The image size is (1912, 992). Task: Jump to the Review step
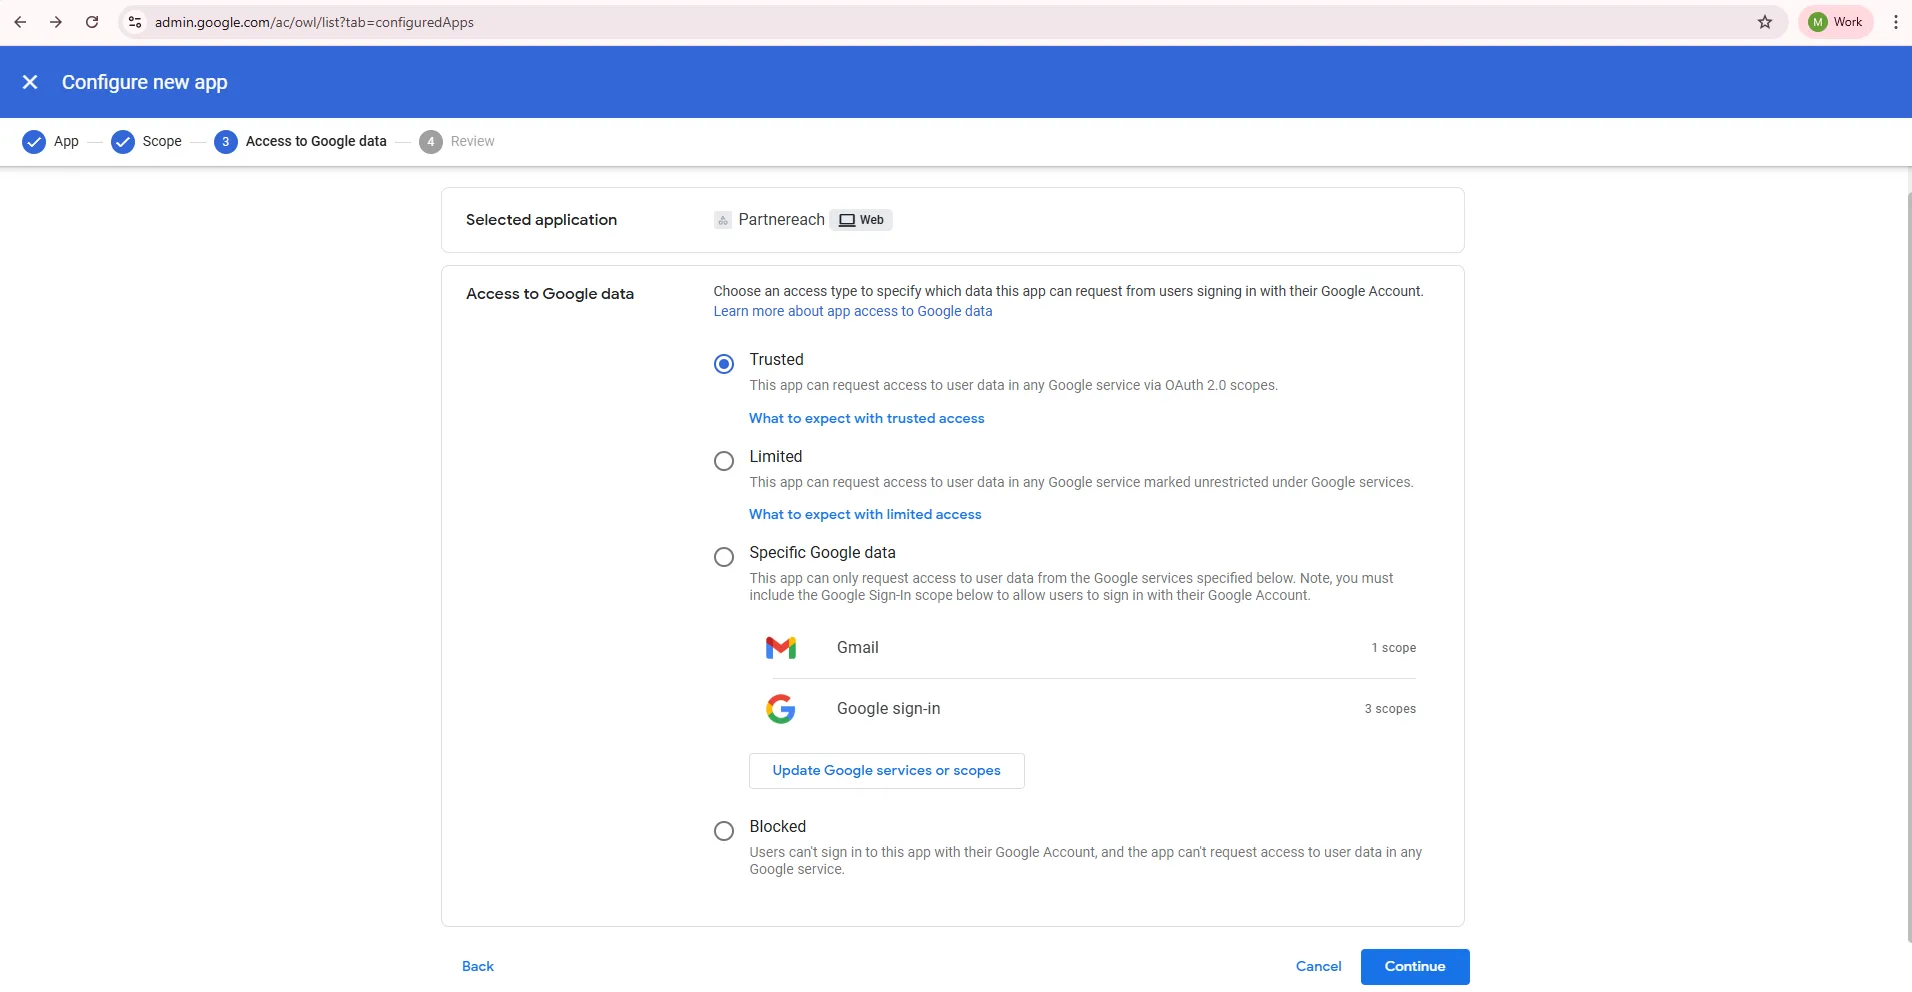pos(457,142)
